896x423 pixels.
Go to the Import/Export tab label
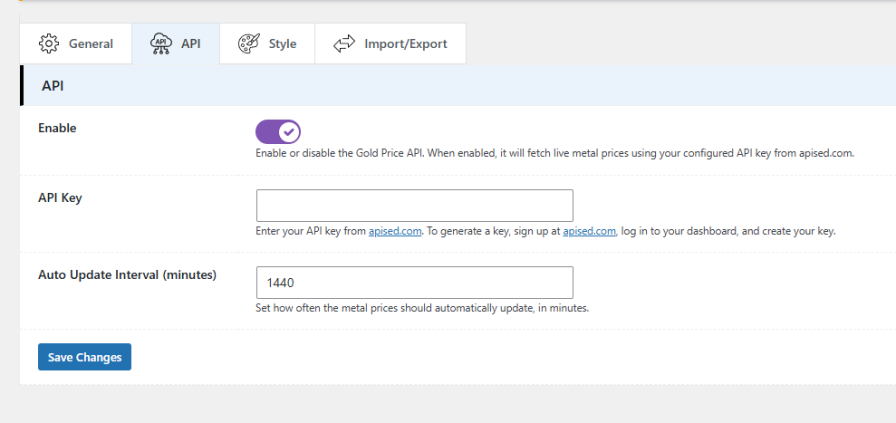406,44
